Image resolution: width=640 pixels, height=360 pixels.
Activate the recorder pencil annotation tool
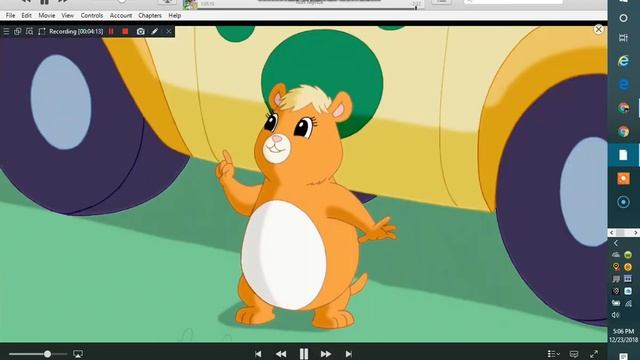(155, 31)
